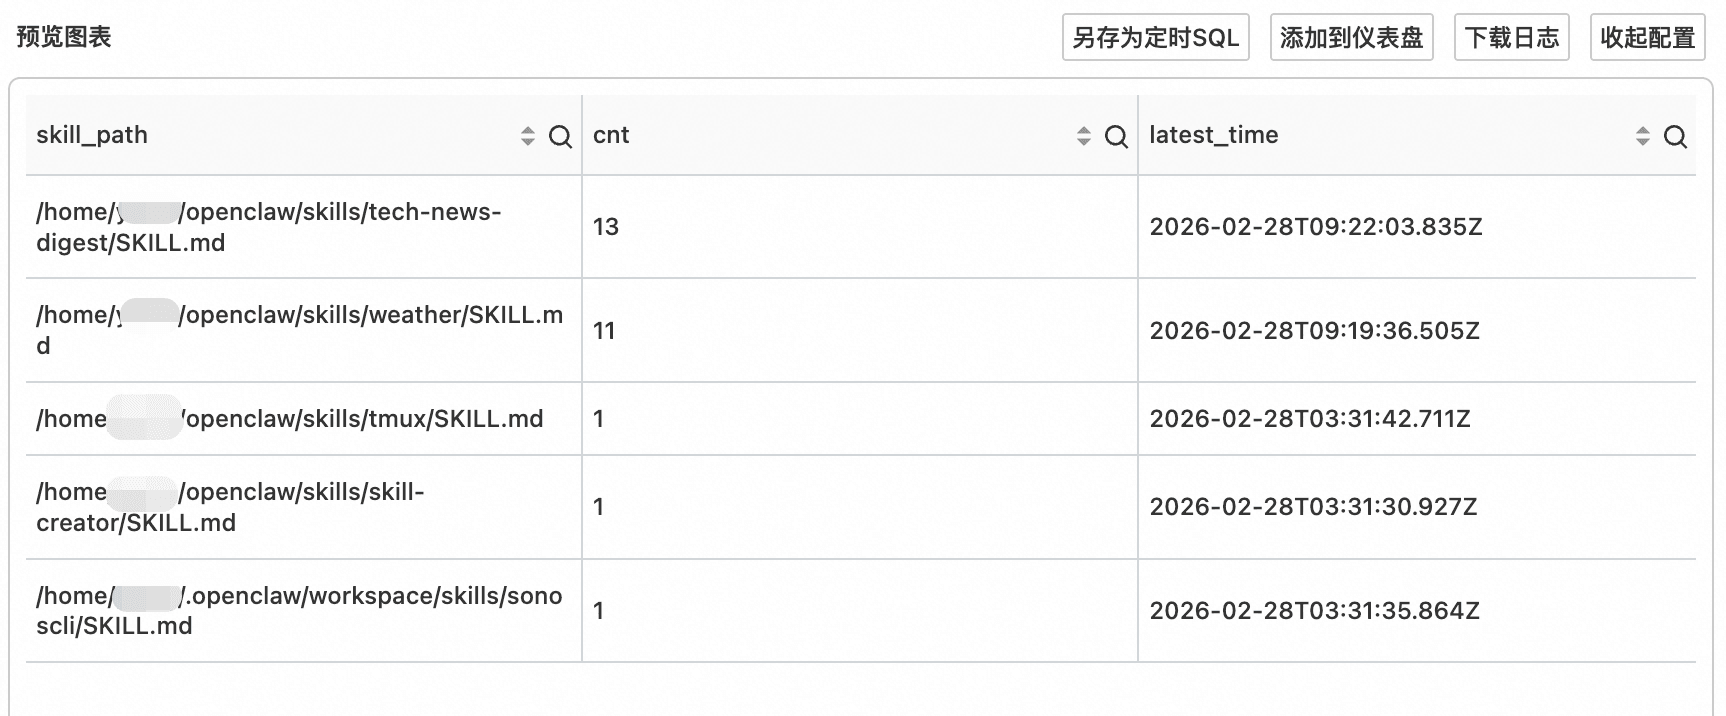Select the sonoscli SKILL.md path cell

[300, 610]
